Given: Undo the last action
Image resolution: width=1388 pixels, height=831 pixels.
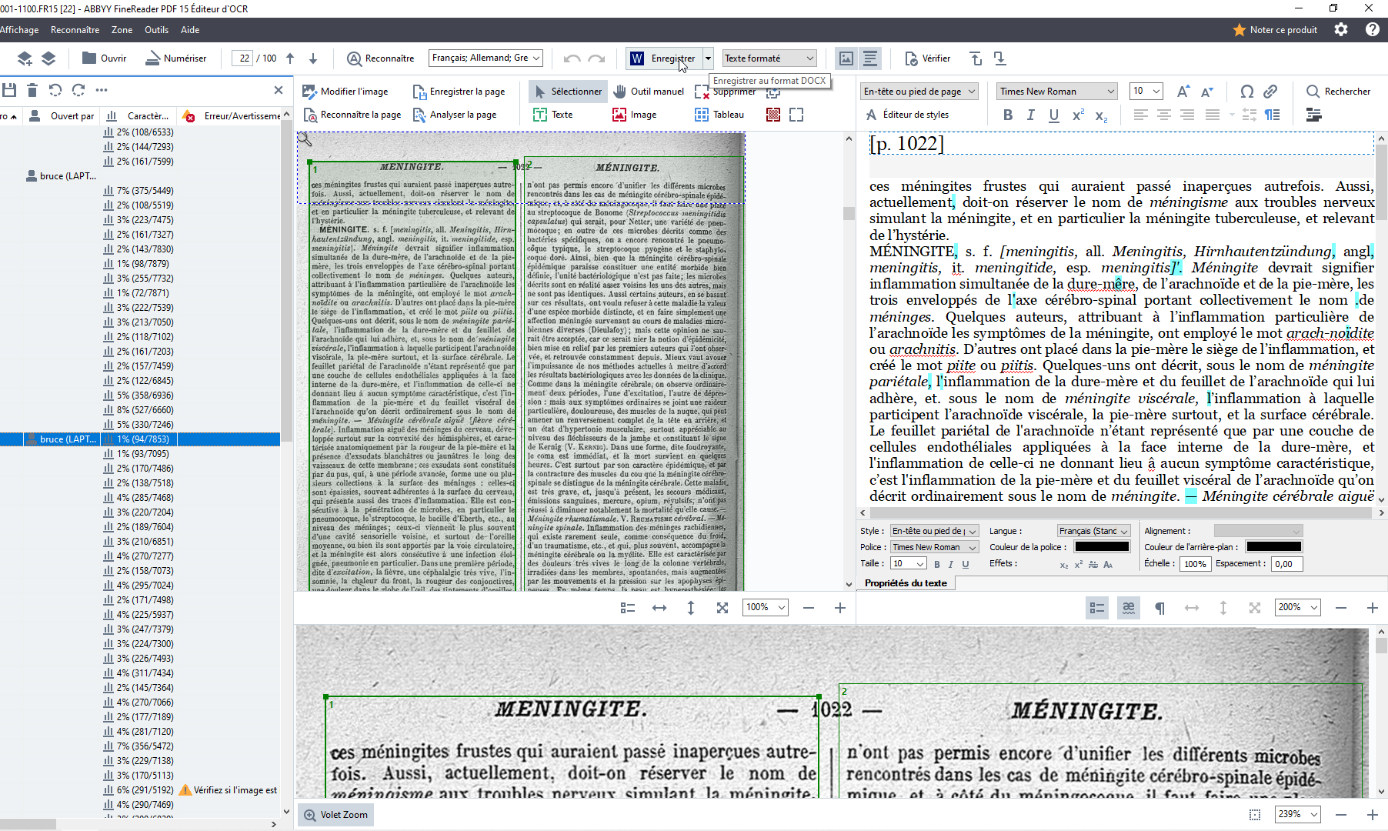Looking at the screenshot, I should 572,58.
